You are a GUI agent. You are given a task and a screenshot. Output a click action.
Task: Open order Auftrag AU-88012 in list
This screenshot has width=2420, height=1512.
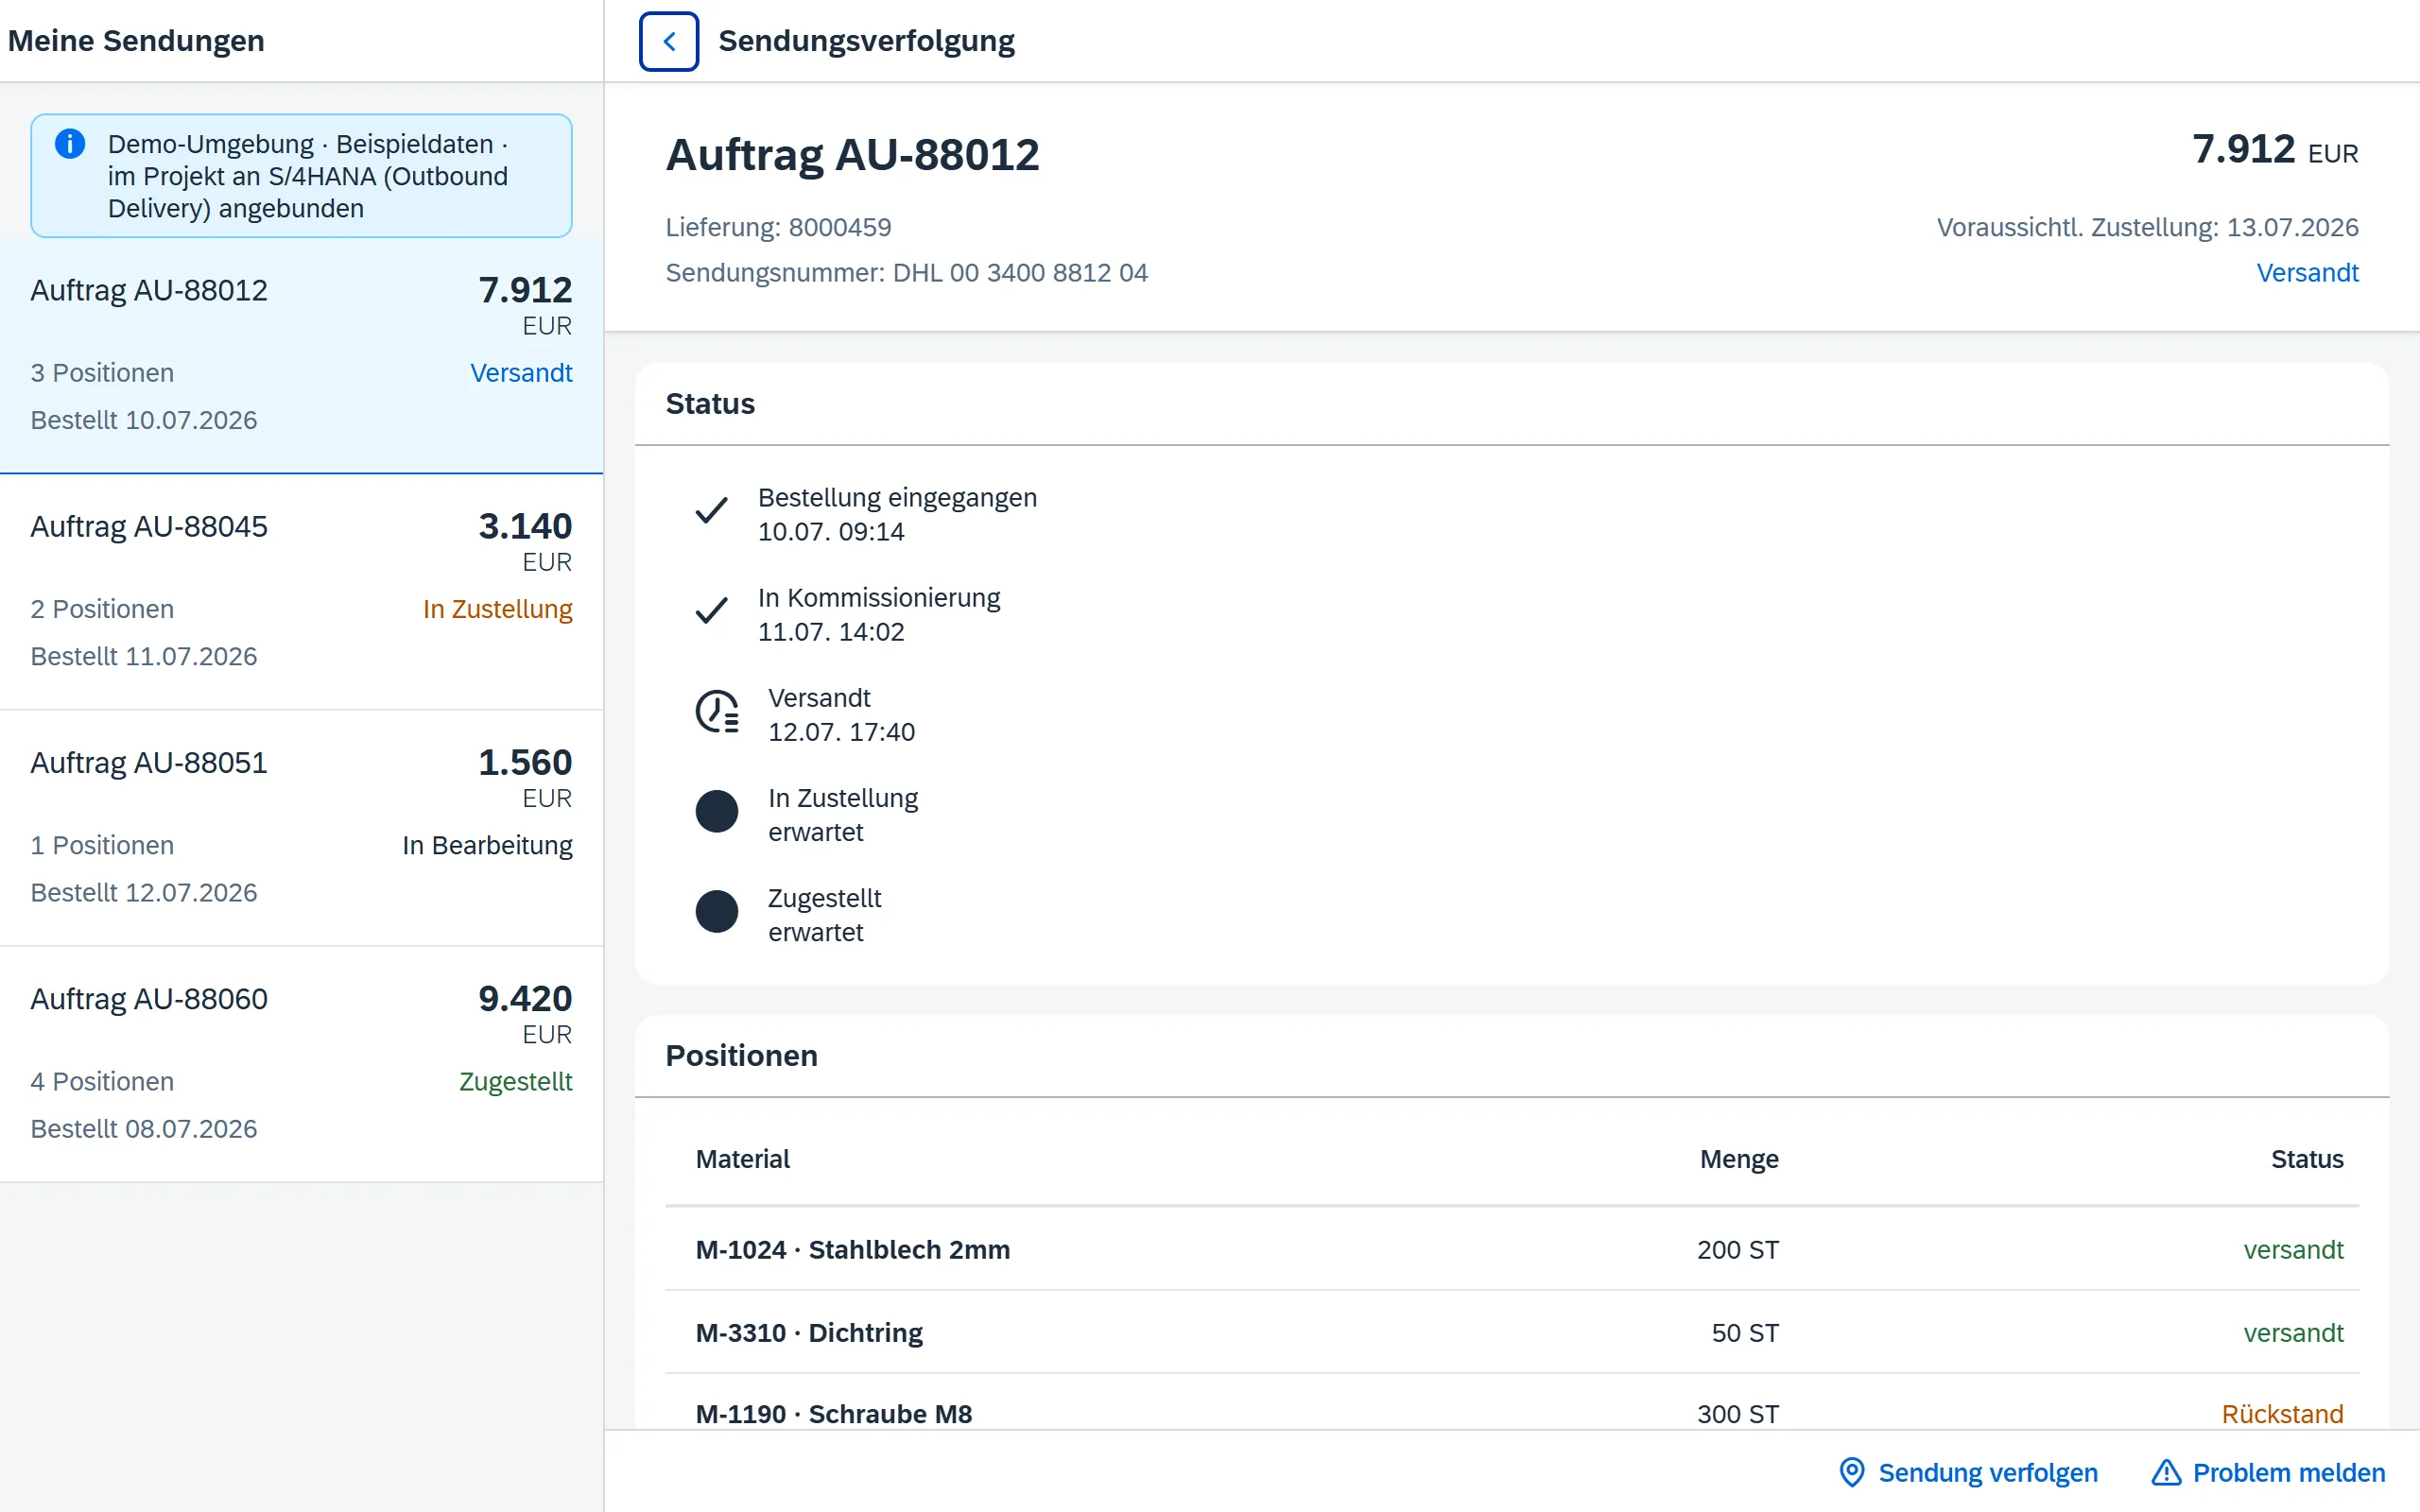click(x=301, y=355)
